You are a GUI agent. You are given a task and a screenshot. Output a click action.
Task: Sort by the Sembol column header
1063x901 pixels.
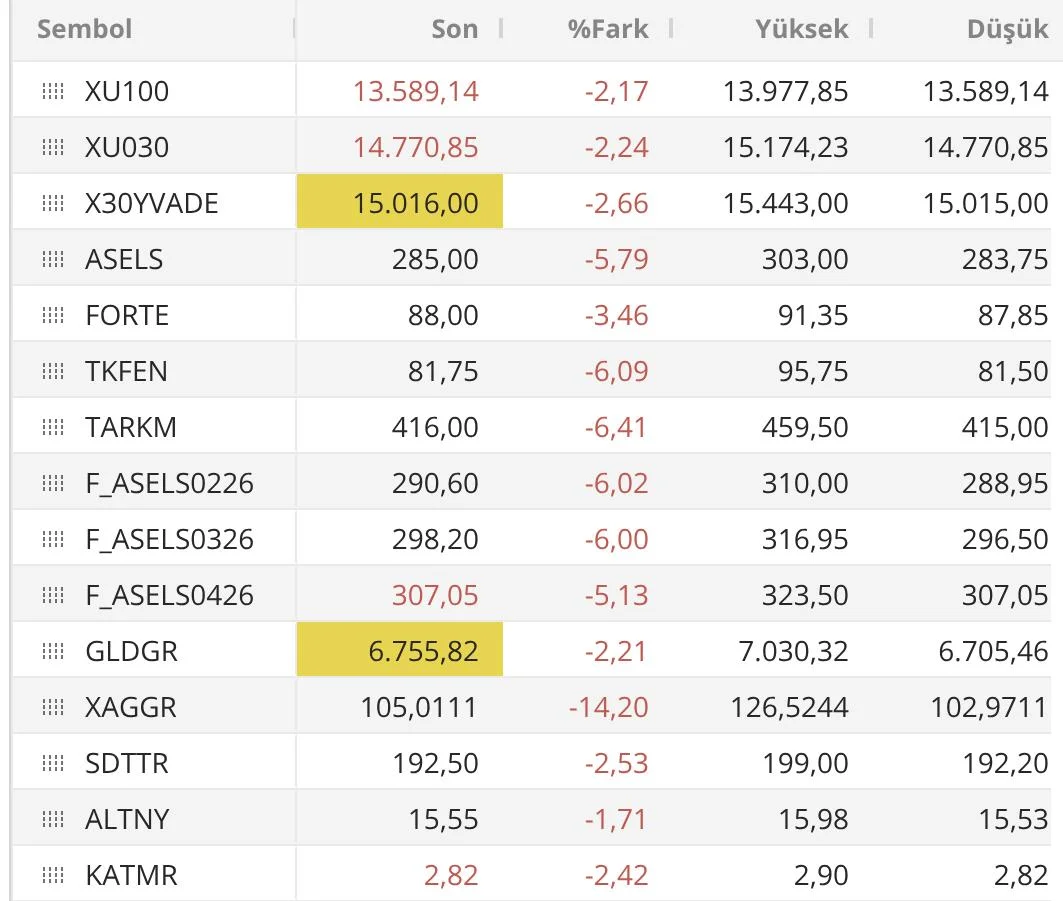84,29
